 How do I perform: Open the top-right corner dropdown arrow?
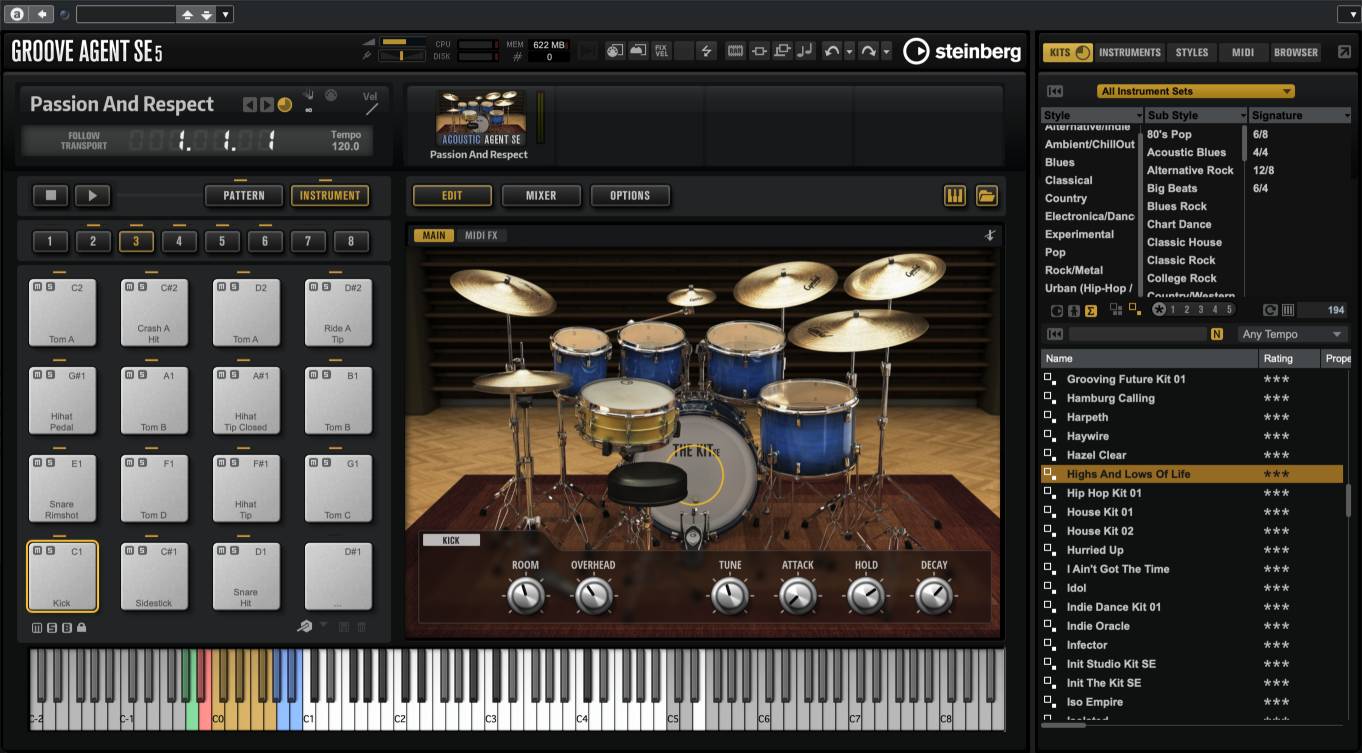[x=1349, y=14]
